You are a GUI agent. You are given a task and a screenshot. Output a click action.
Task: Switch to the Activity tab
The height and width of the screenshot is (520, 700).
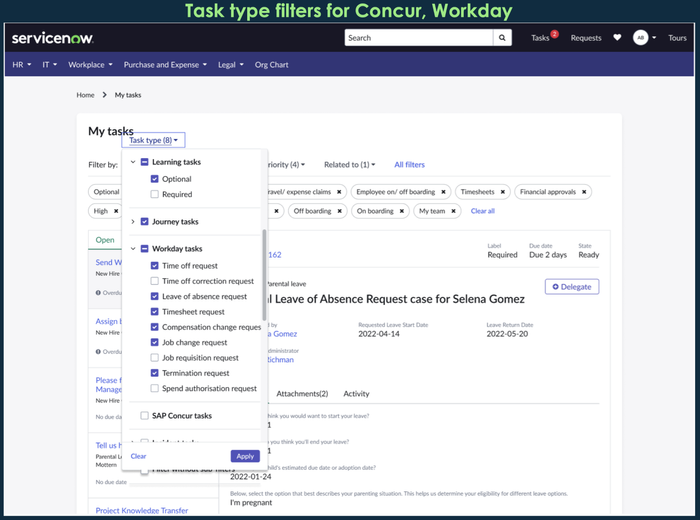coord(356,394)
